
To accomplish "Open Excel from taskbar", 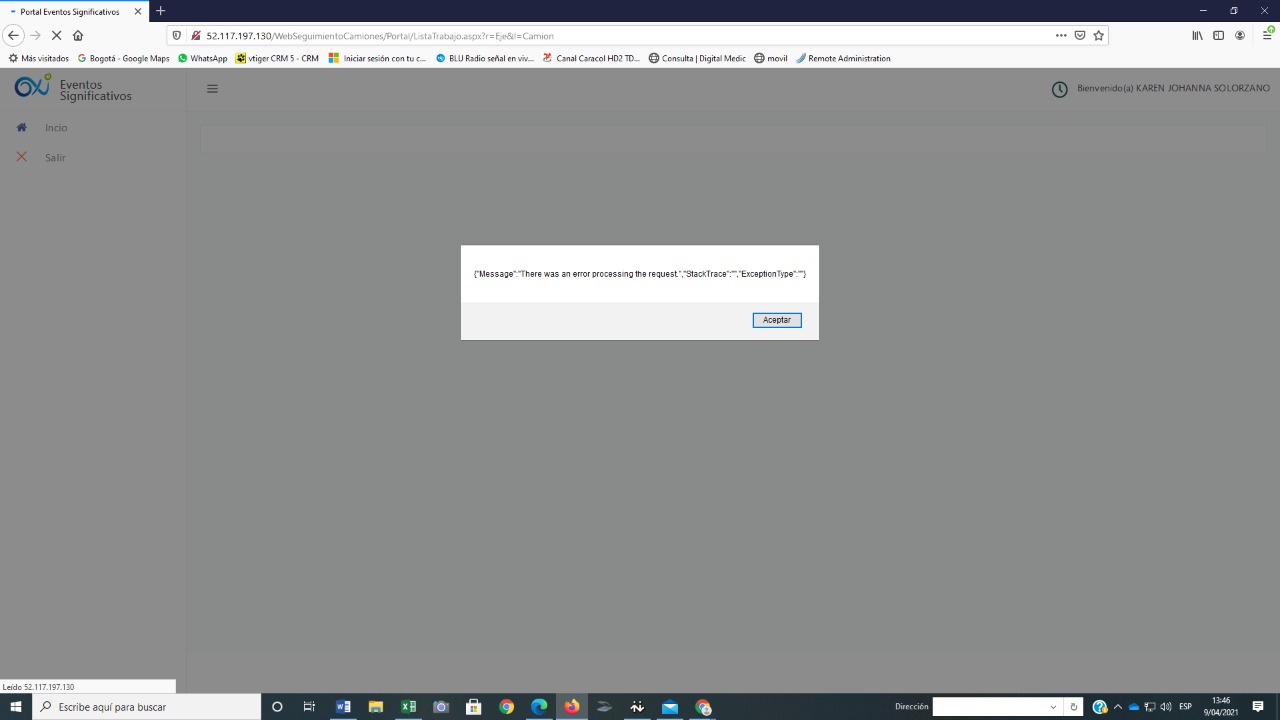I will pos(408,707).
